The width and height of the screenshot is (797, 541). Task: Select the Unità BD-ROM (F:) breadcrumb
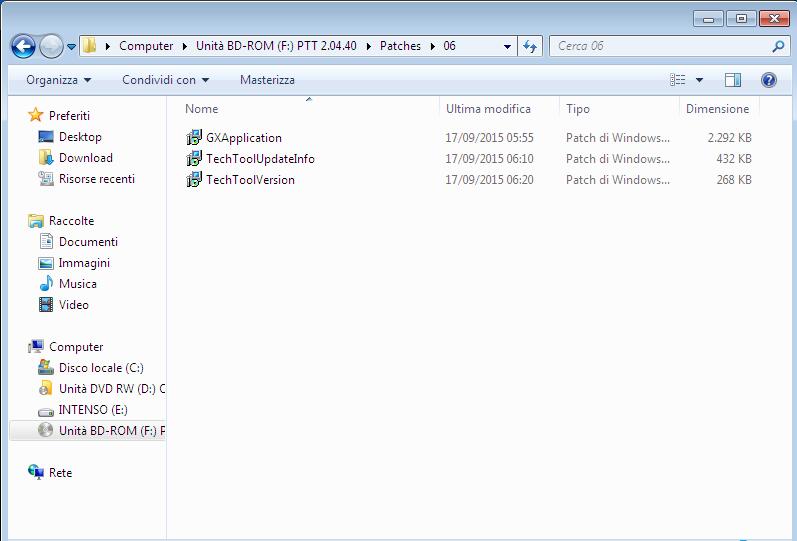(276, 46)
